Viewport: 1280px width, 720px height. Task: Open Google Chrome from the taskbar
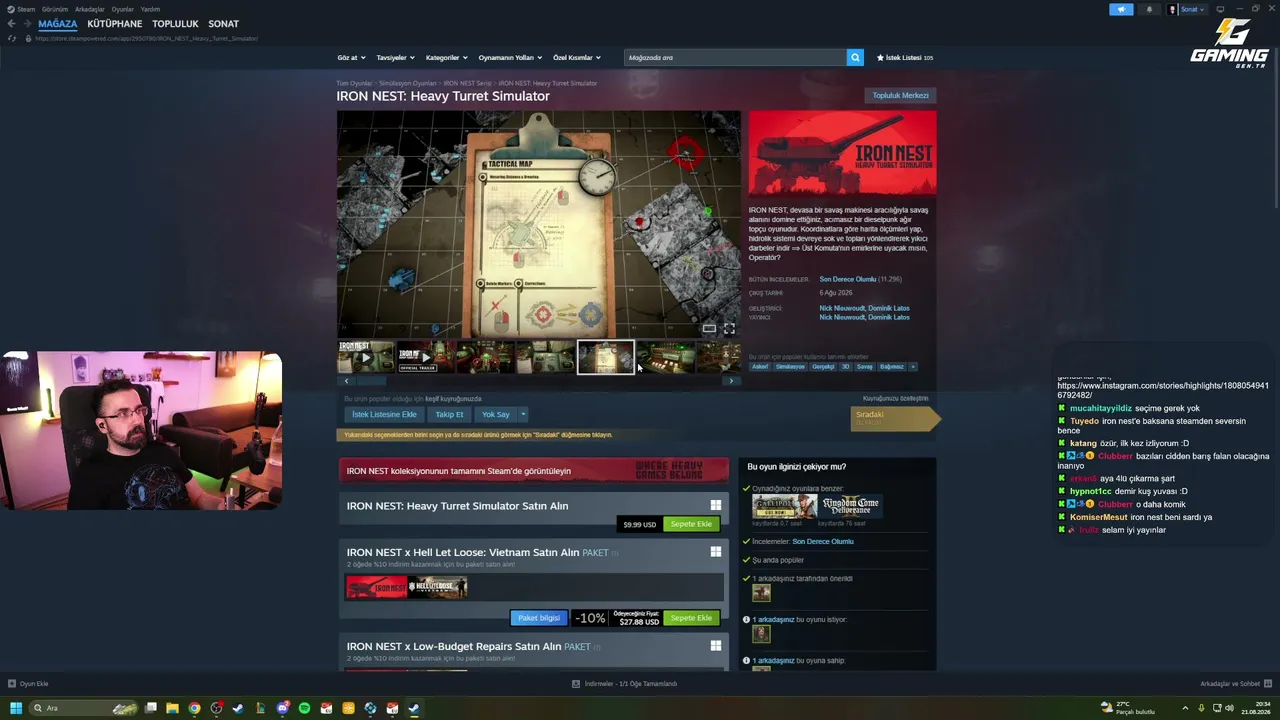point(194,708)
